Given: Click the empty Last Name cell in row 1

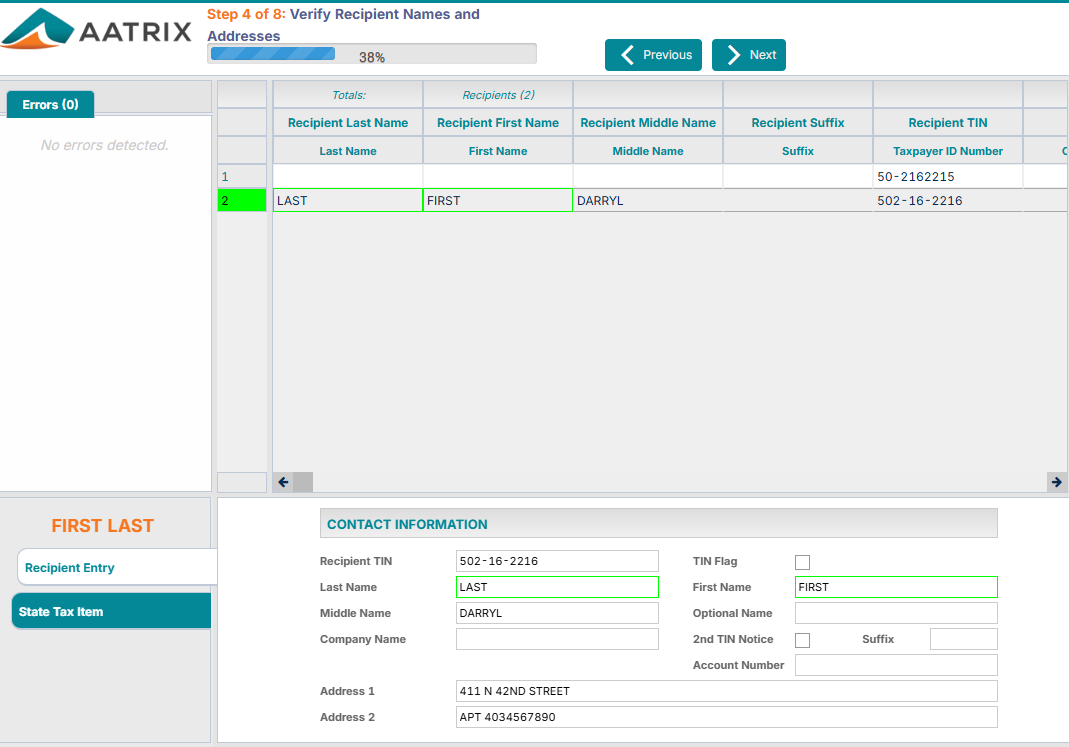Looking at the screenshot, I should coord(348,177).
